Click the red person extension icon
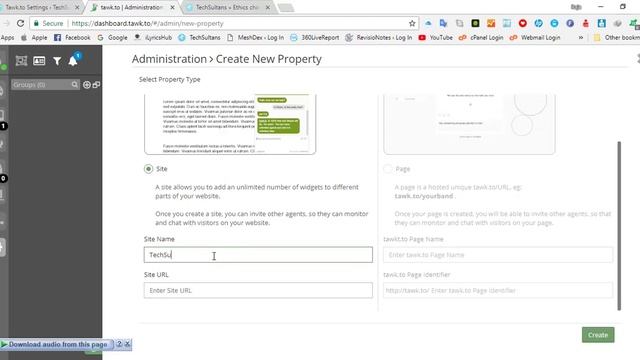The image size is (640, 360). [x=586, y=23]
